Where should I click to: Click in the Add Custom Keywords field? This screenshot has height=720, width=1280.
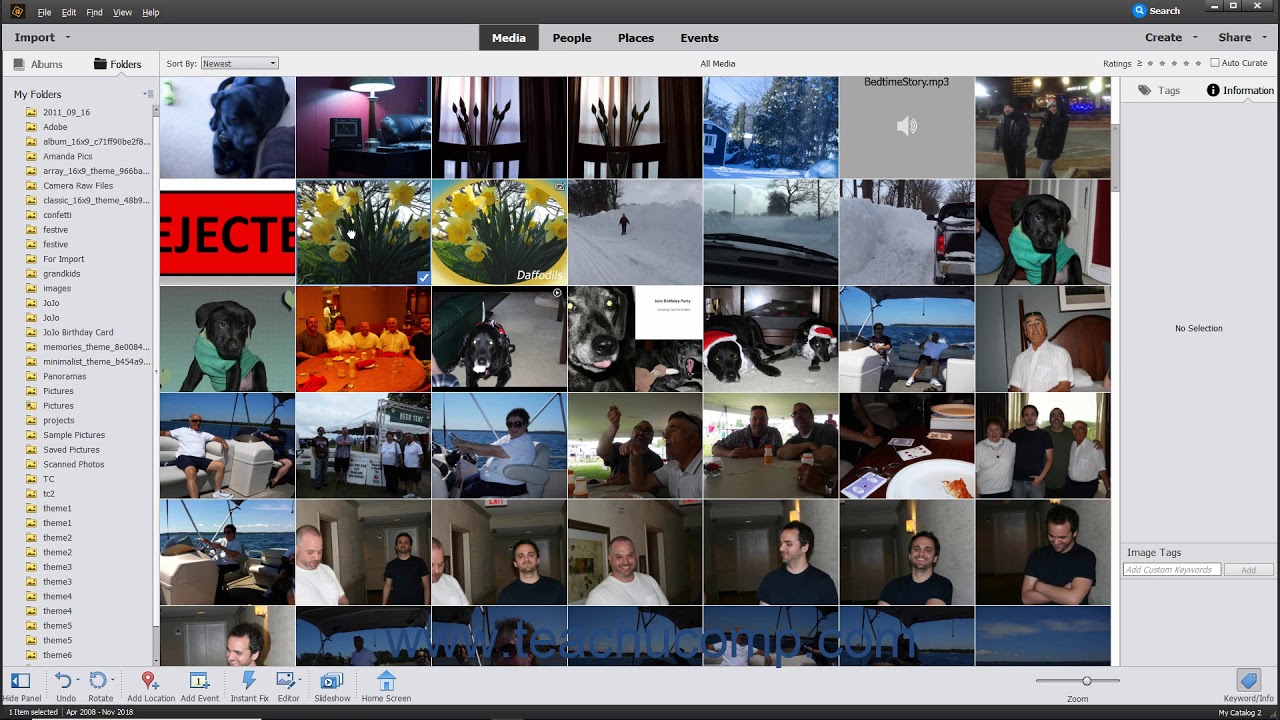click(1171, 570)
